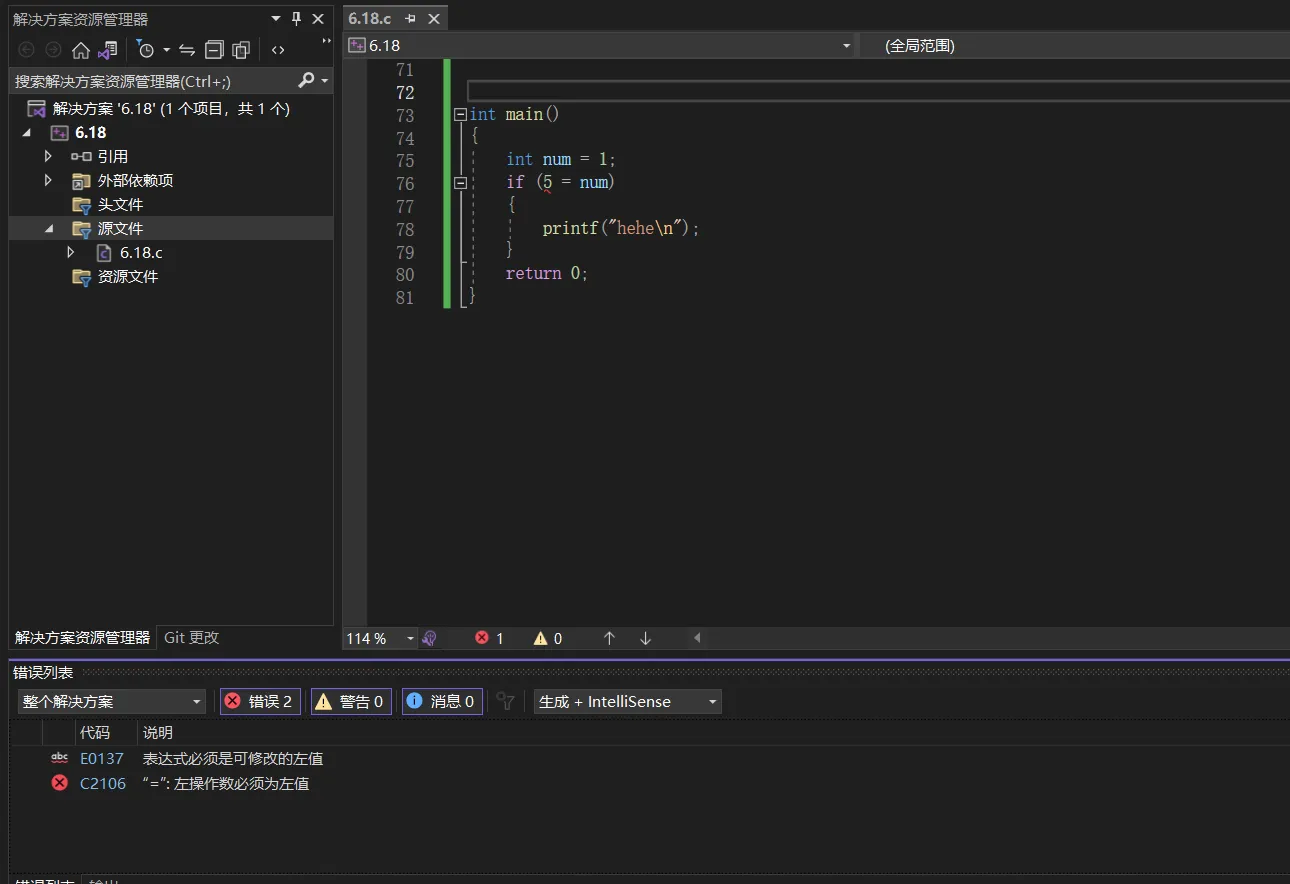Image resolution: width=1290 pixels, height=884 pixels.
Task: Switch to the Git 更改 tab
Action: click(191, 638)
